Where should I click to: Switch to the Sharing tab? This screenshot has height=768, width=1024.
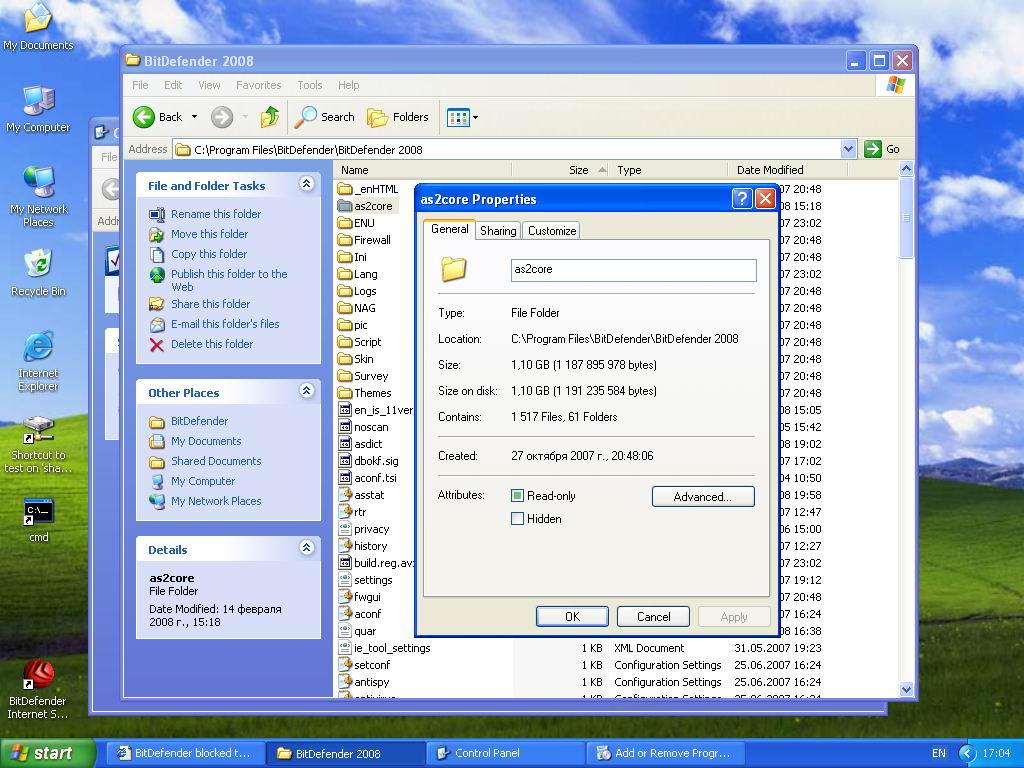498,230
